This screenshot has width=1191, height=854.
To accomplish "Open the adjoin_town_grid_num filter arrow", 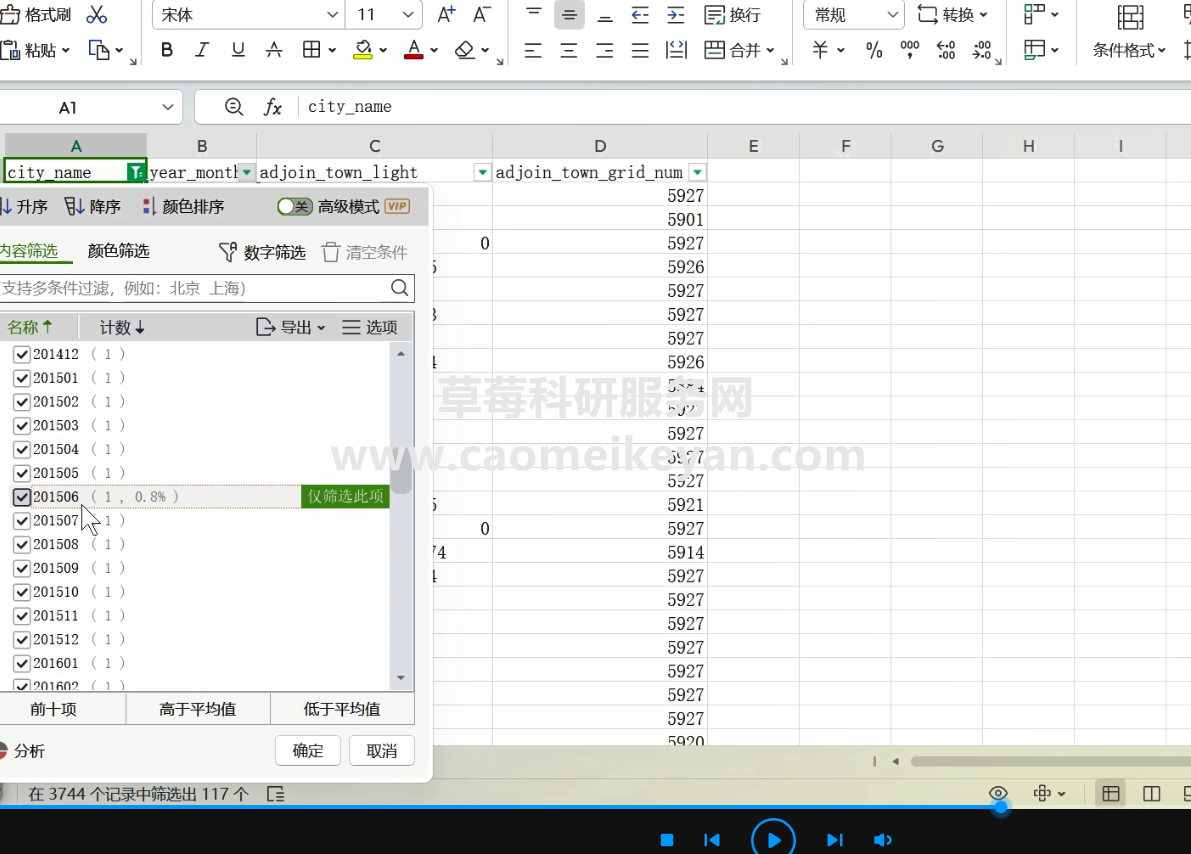I will (x=697, y=172).
